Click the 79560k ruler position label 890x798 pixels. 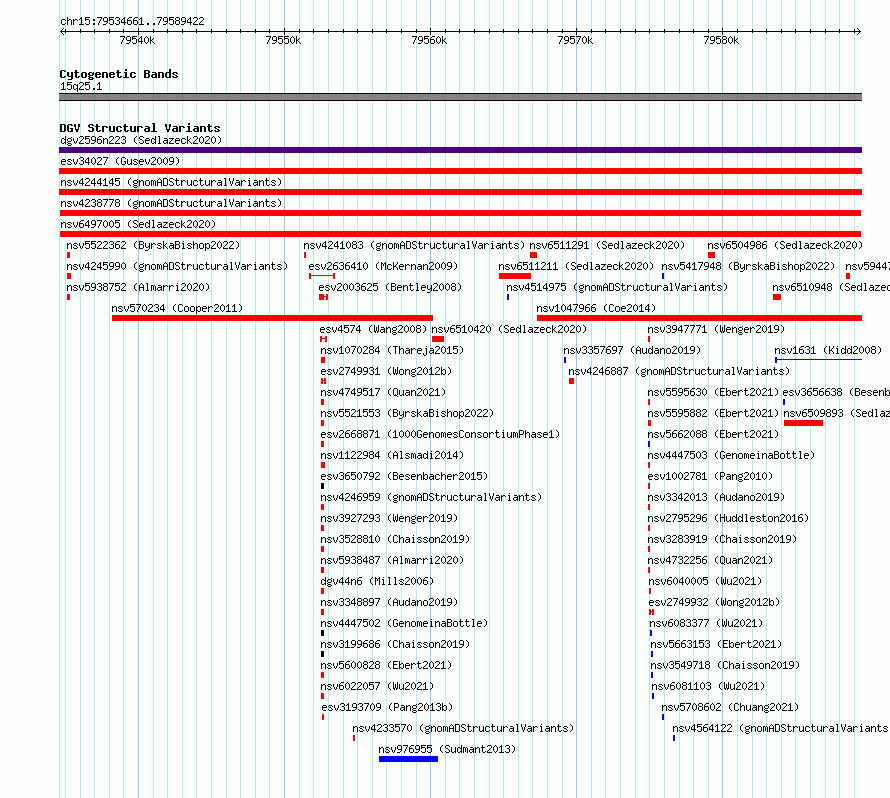429,40
